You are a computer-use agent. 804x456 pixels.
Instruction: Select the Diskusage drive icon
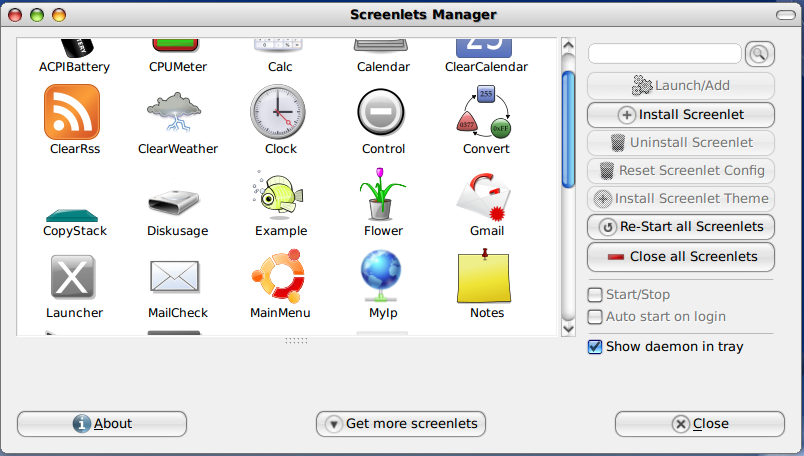coord(174,202)
